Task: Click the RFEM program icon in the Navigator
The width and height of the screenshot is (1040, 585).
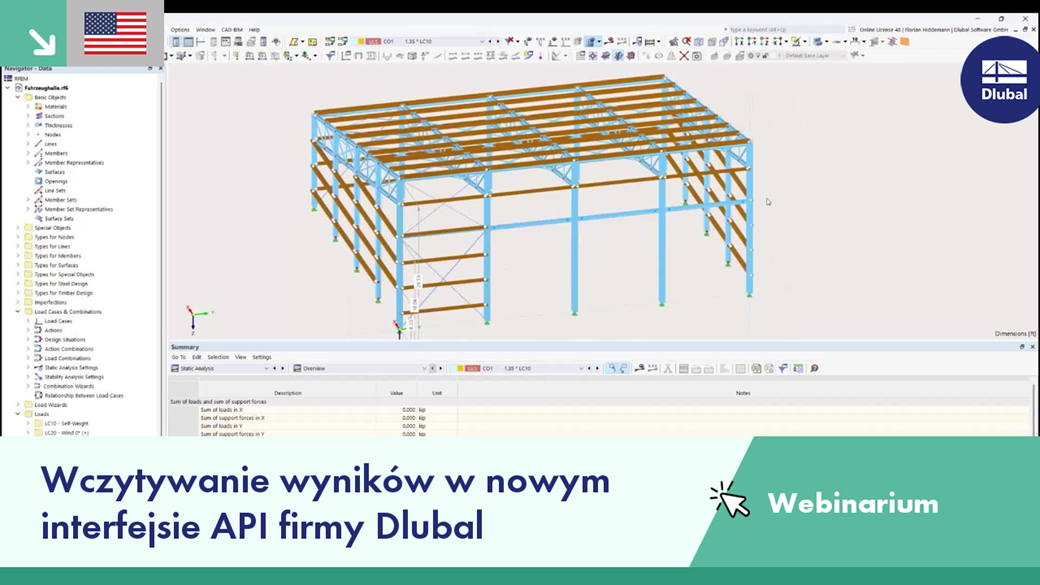Action: pos(8,78)
